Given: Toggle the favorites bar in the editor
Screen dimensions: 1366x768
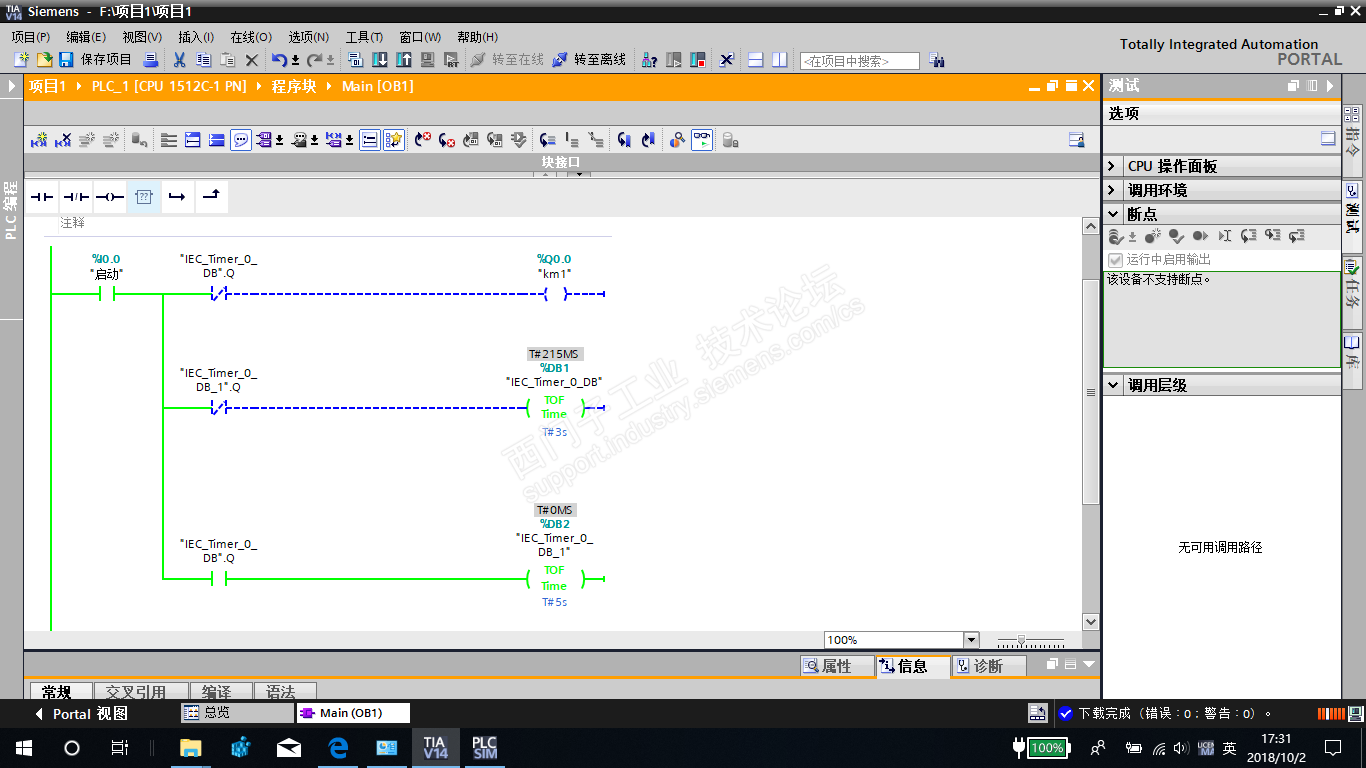Looking at the screenshot, I should coord(394,140).
